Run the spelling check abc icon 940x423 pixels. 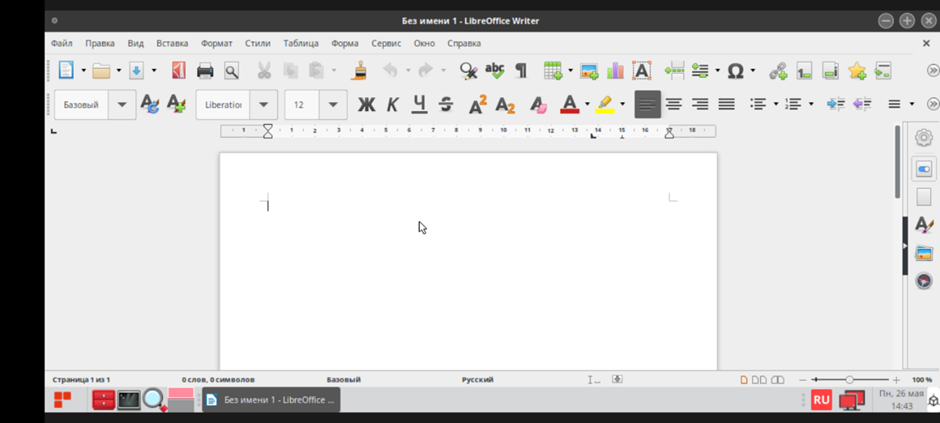point(495,71)
